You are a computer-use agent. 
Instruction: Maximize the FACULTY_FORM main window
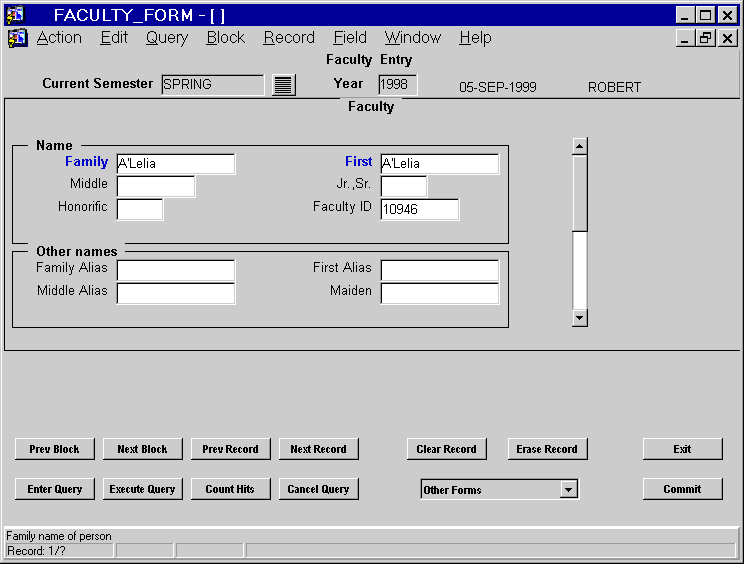[706, 15]
